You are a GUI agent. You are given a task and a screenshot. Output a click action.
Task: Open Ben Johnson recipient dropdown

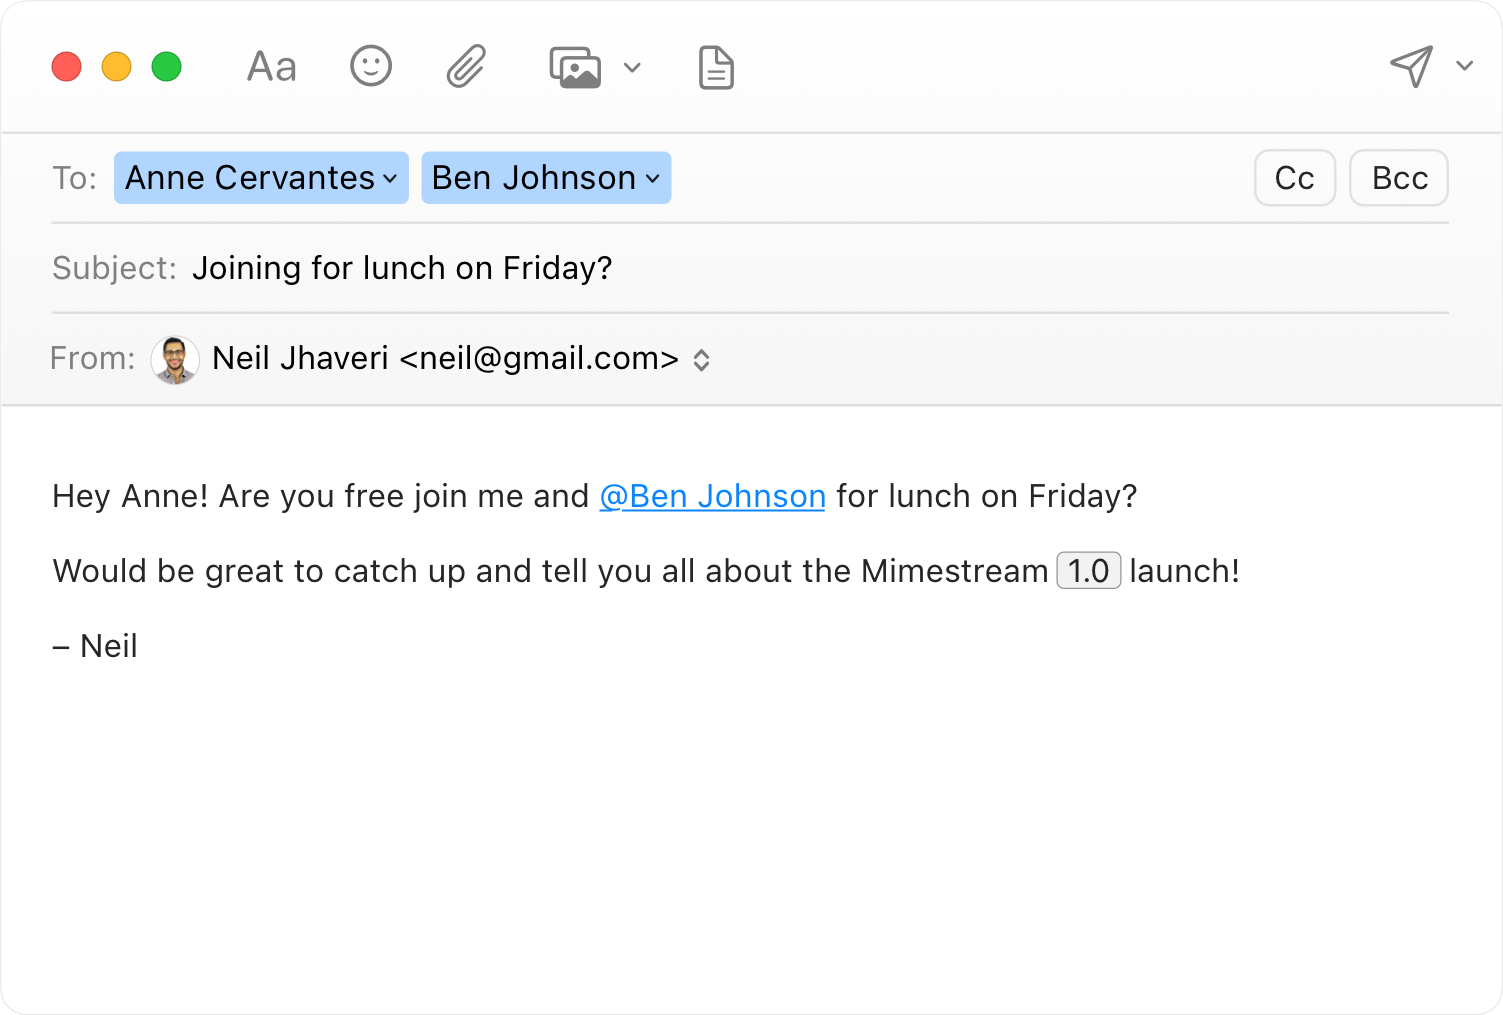653,179
